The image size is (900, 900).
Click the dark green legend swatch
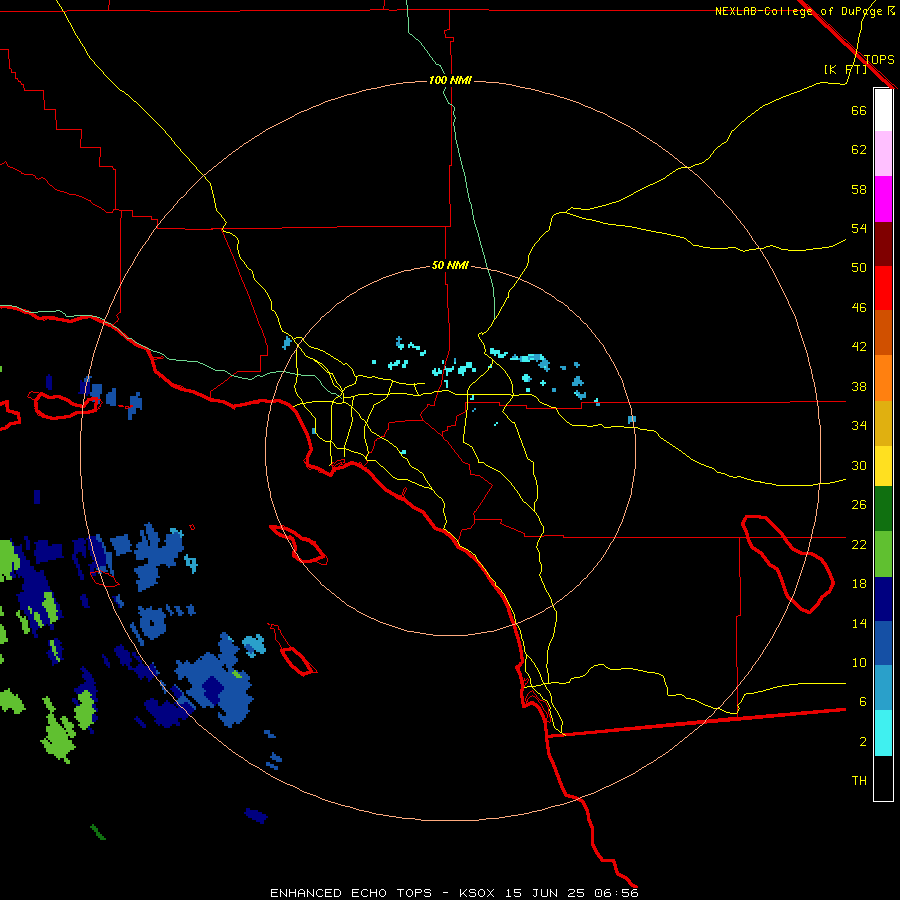coord(883,509)
